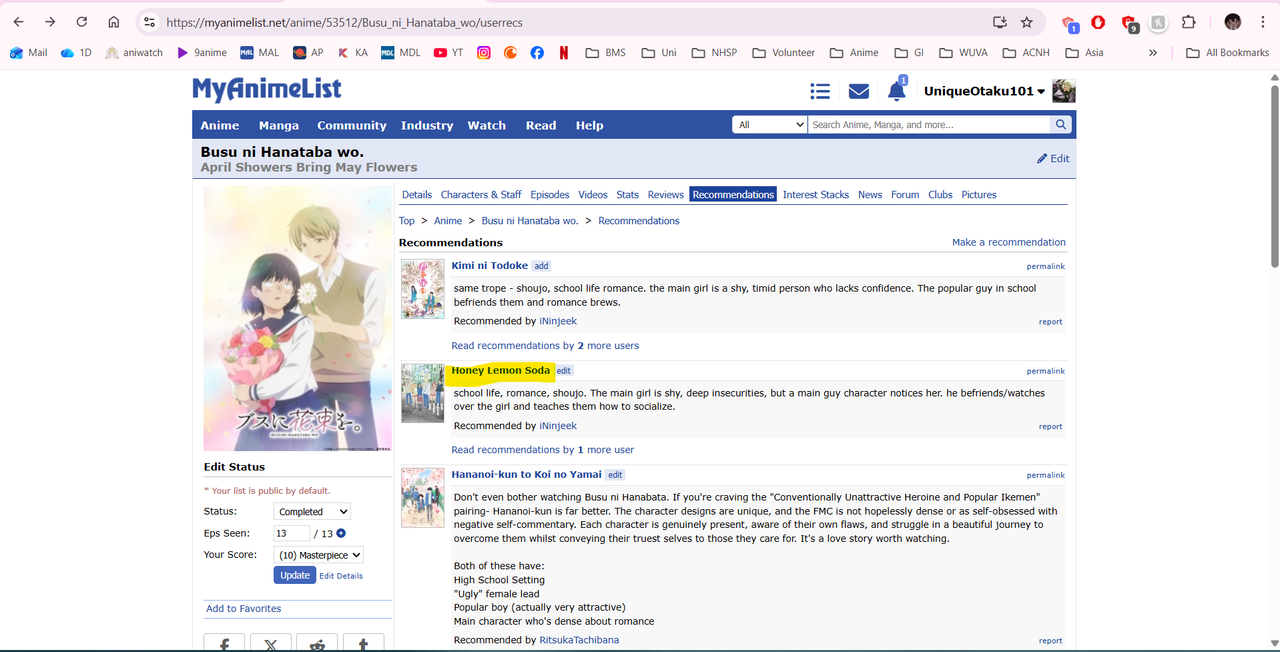Open the anime list icon in the header
This screenshot has height=652, width=1280.
coord(820,91)
